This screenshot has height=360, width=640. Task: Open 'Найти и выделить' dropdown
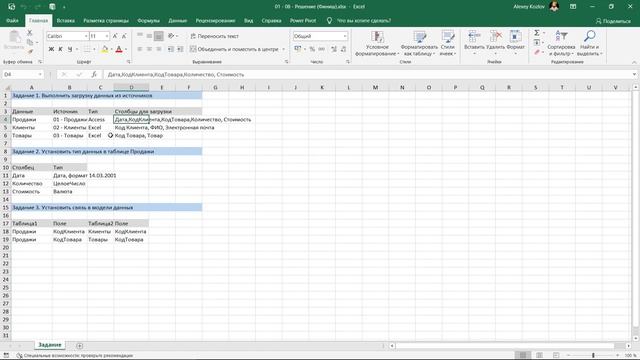click(x=589, y=43)
